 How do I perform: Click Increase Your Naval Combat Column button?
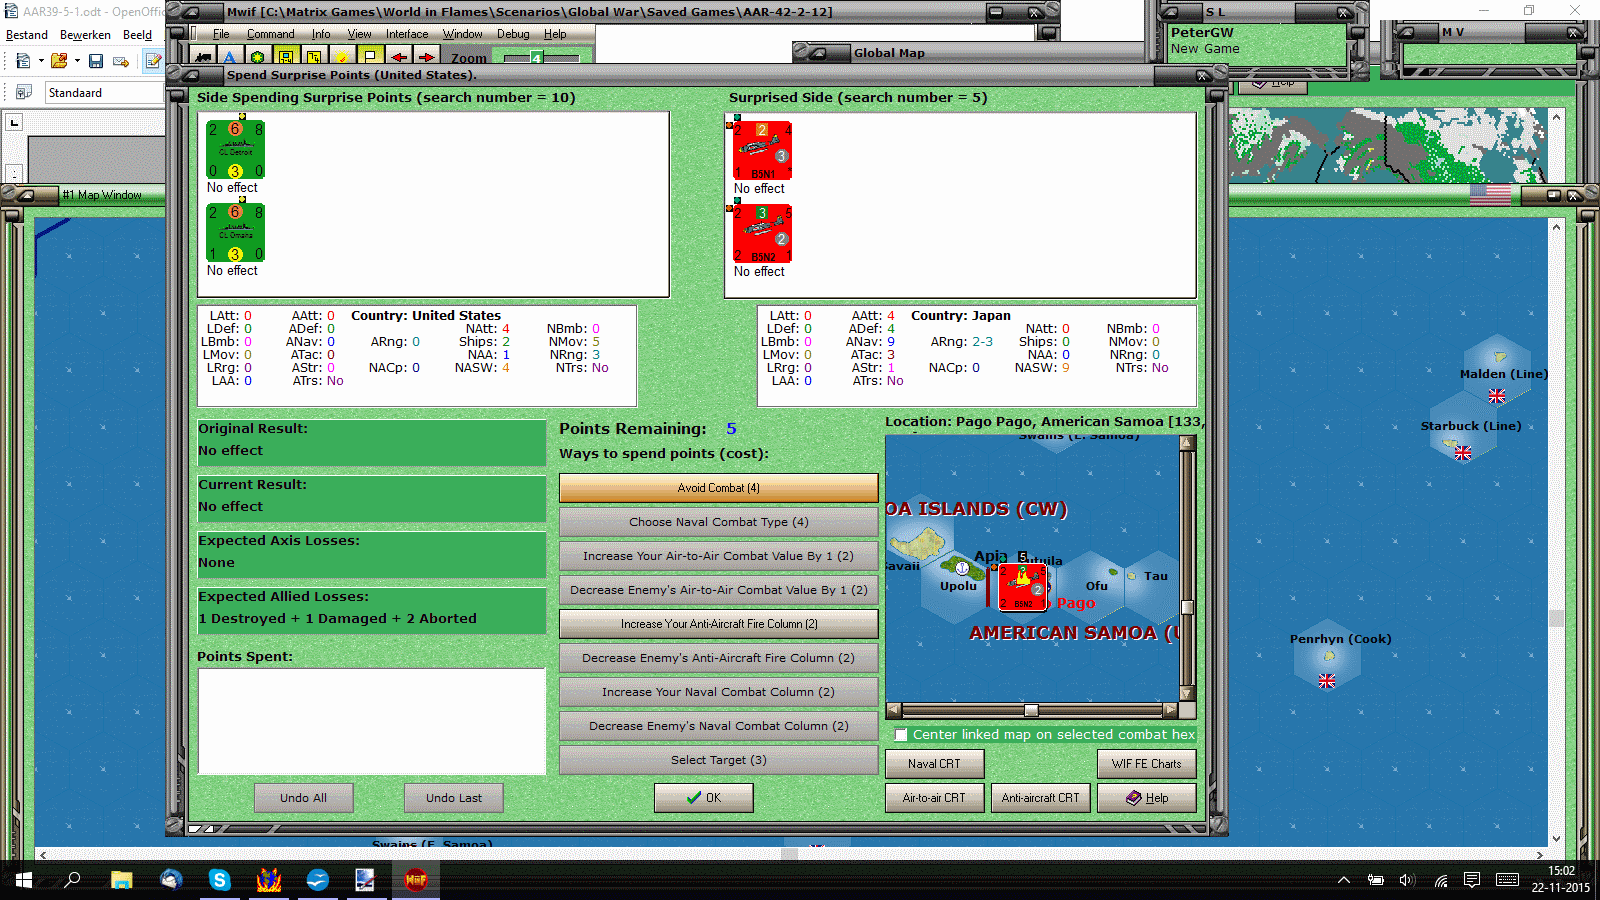tap(719, 692)
